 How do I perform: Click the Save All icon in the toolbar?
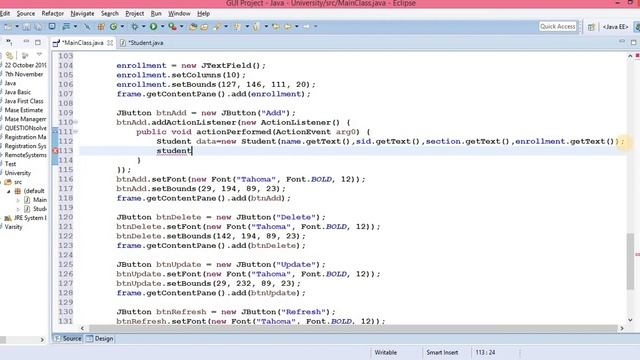point(38,27)
